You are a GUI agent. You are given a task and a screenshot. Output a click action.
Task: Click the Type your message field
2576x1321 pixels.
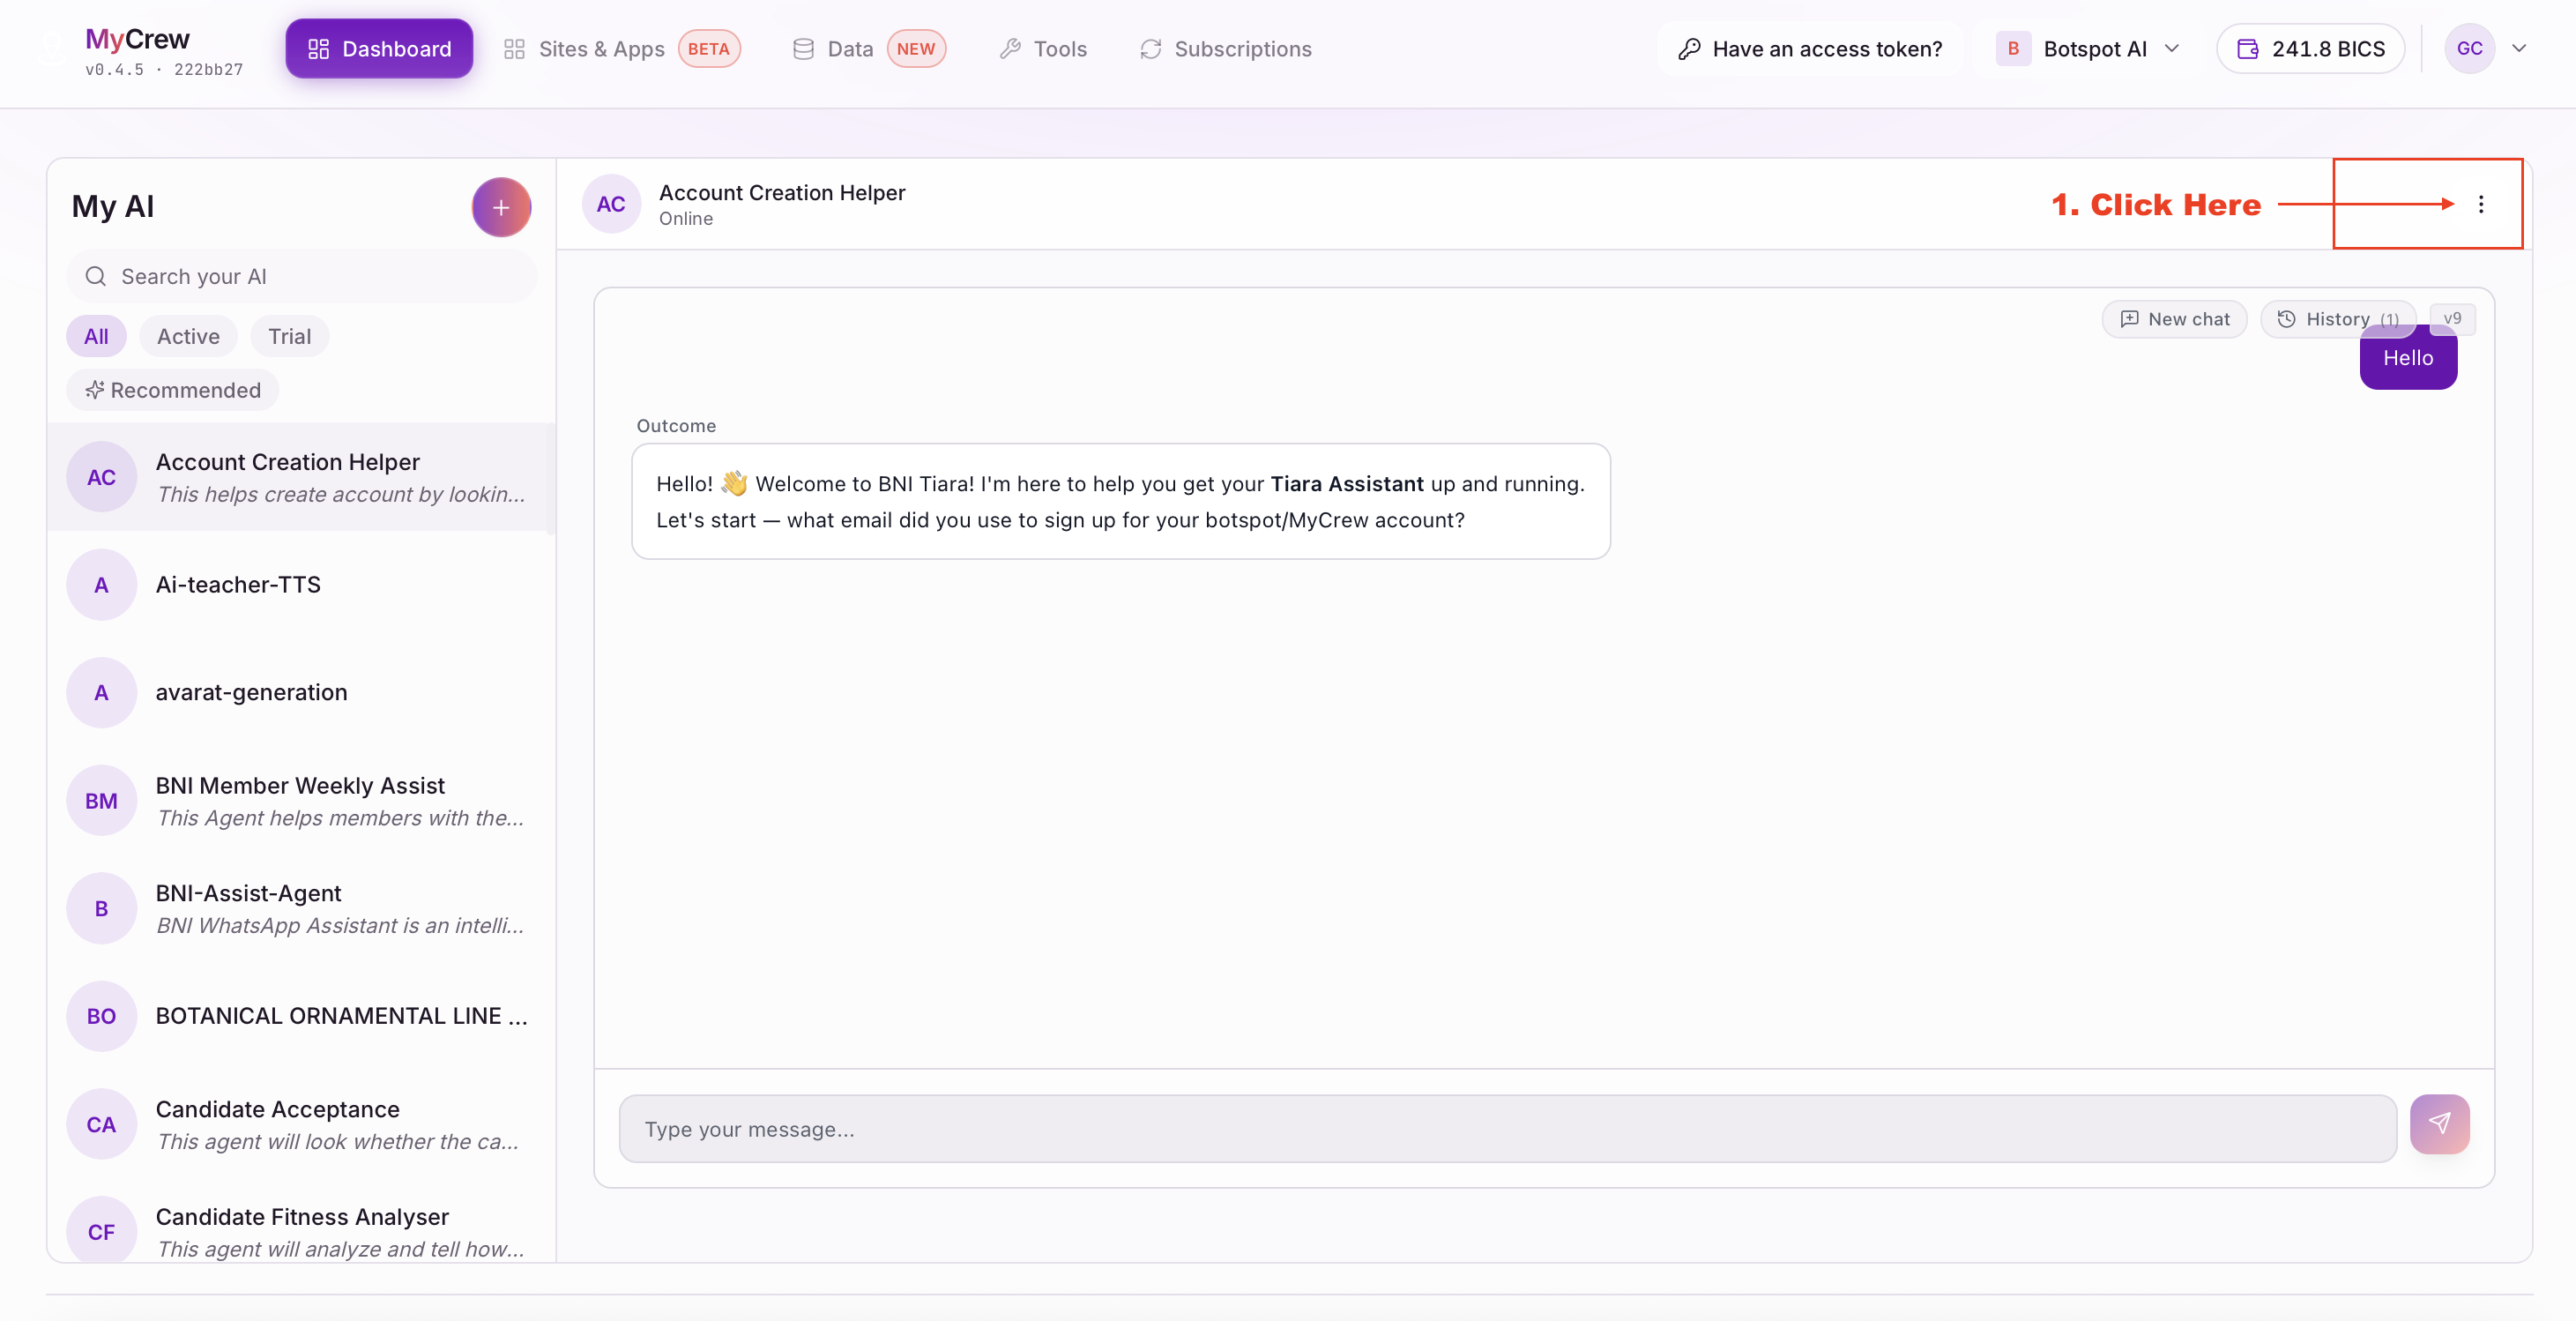click(x=1508, y=1129)
